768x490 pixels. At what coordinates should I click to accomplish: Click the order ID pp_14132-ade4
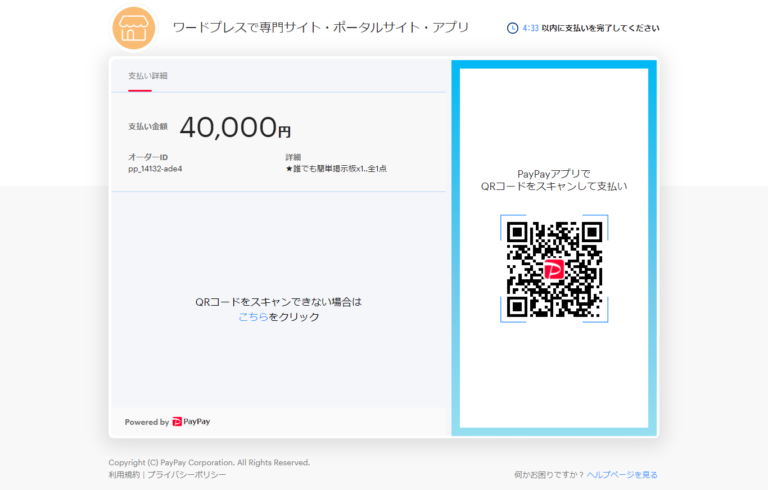click(155, 168)
